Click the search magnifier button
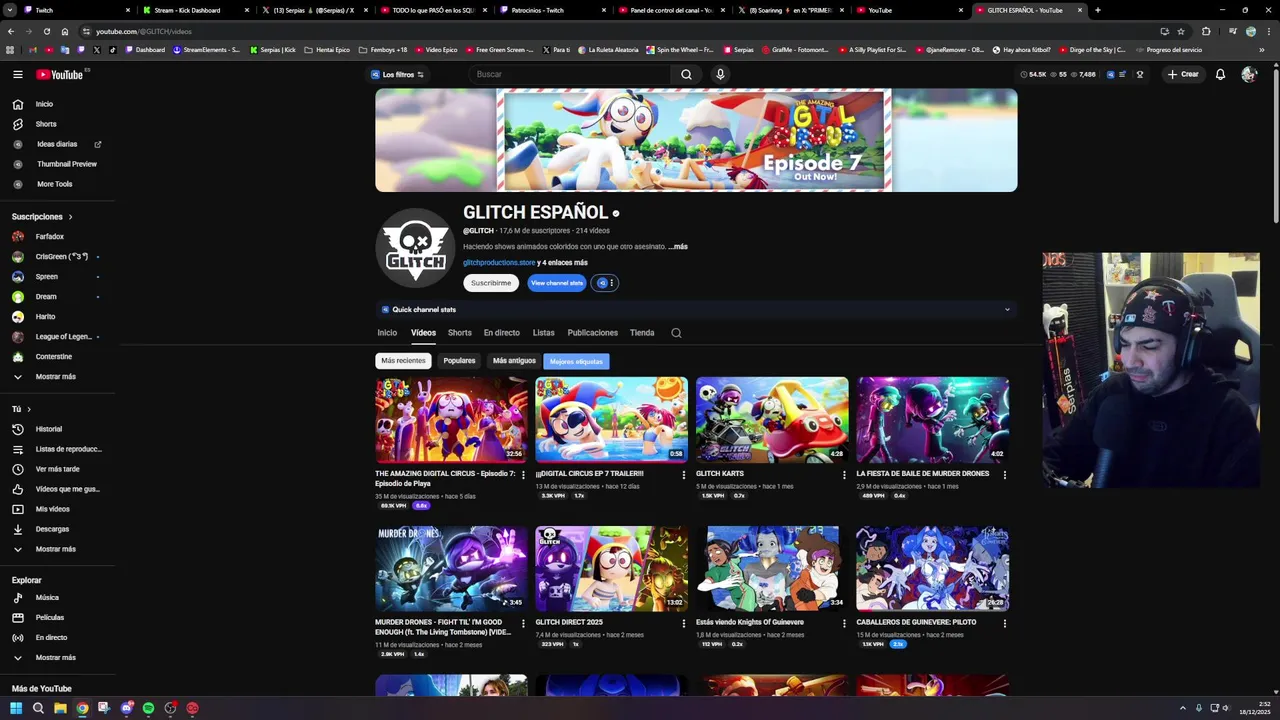 pyautogui.click(x=686, y=74)
